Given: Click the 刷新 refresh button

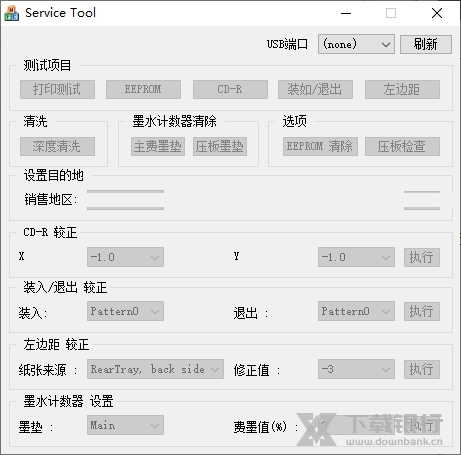Looking at the screenshot, I should pyautogui.click(x=426, y=44).
